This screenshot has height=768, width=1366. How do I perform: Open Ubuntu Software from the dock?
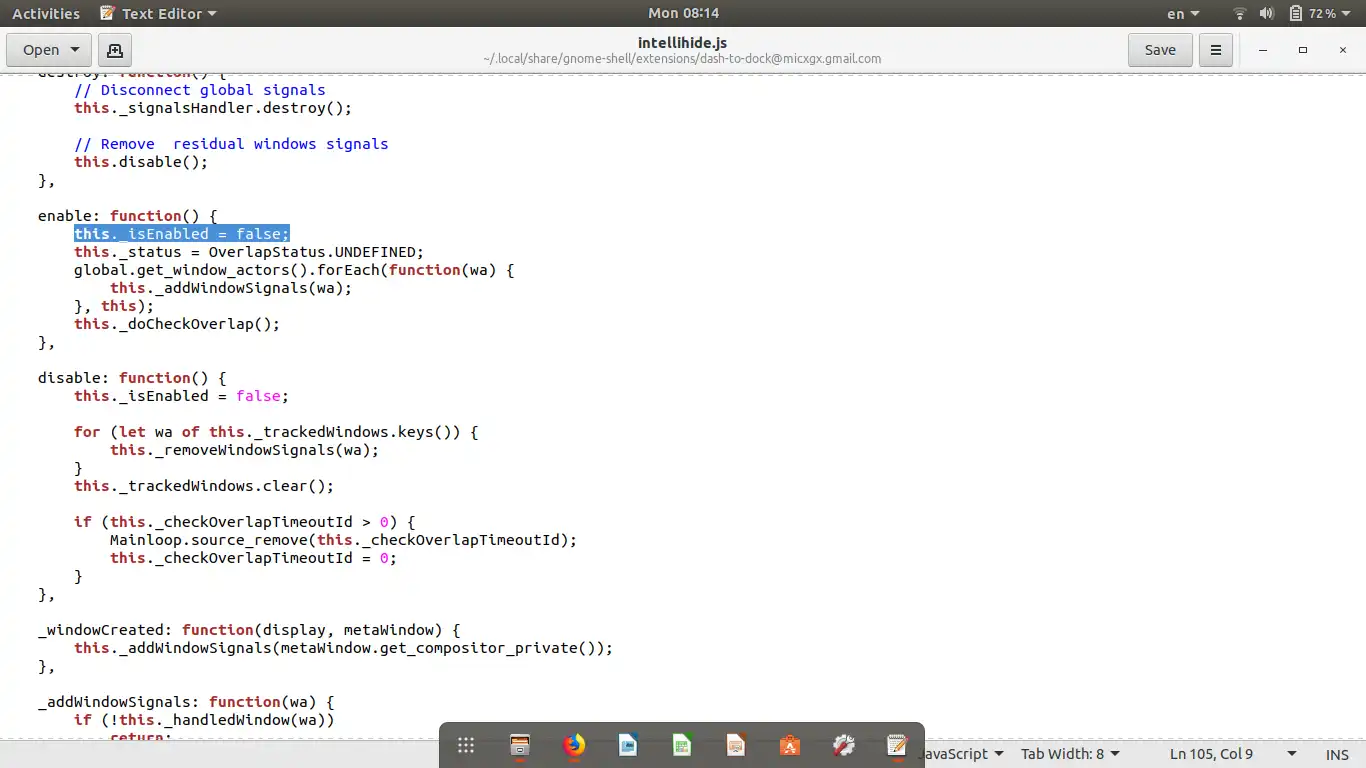click(790, 745)
